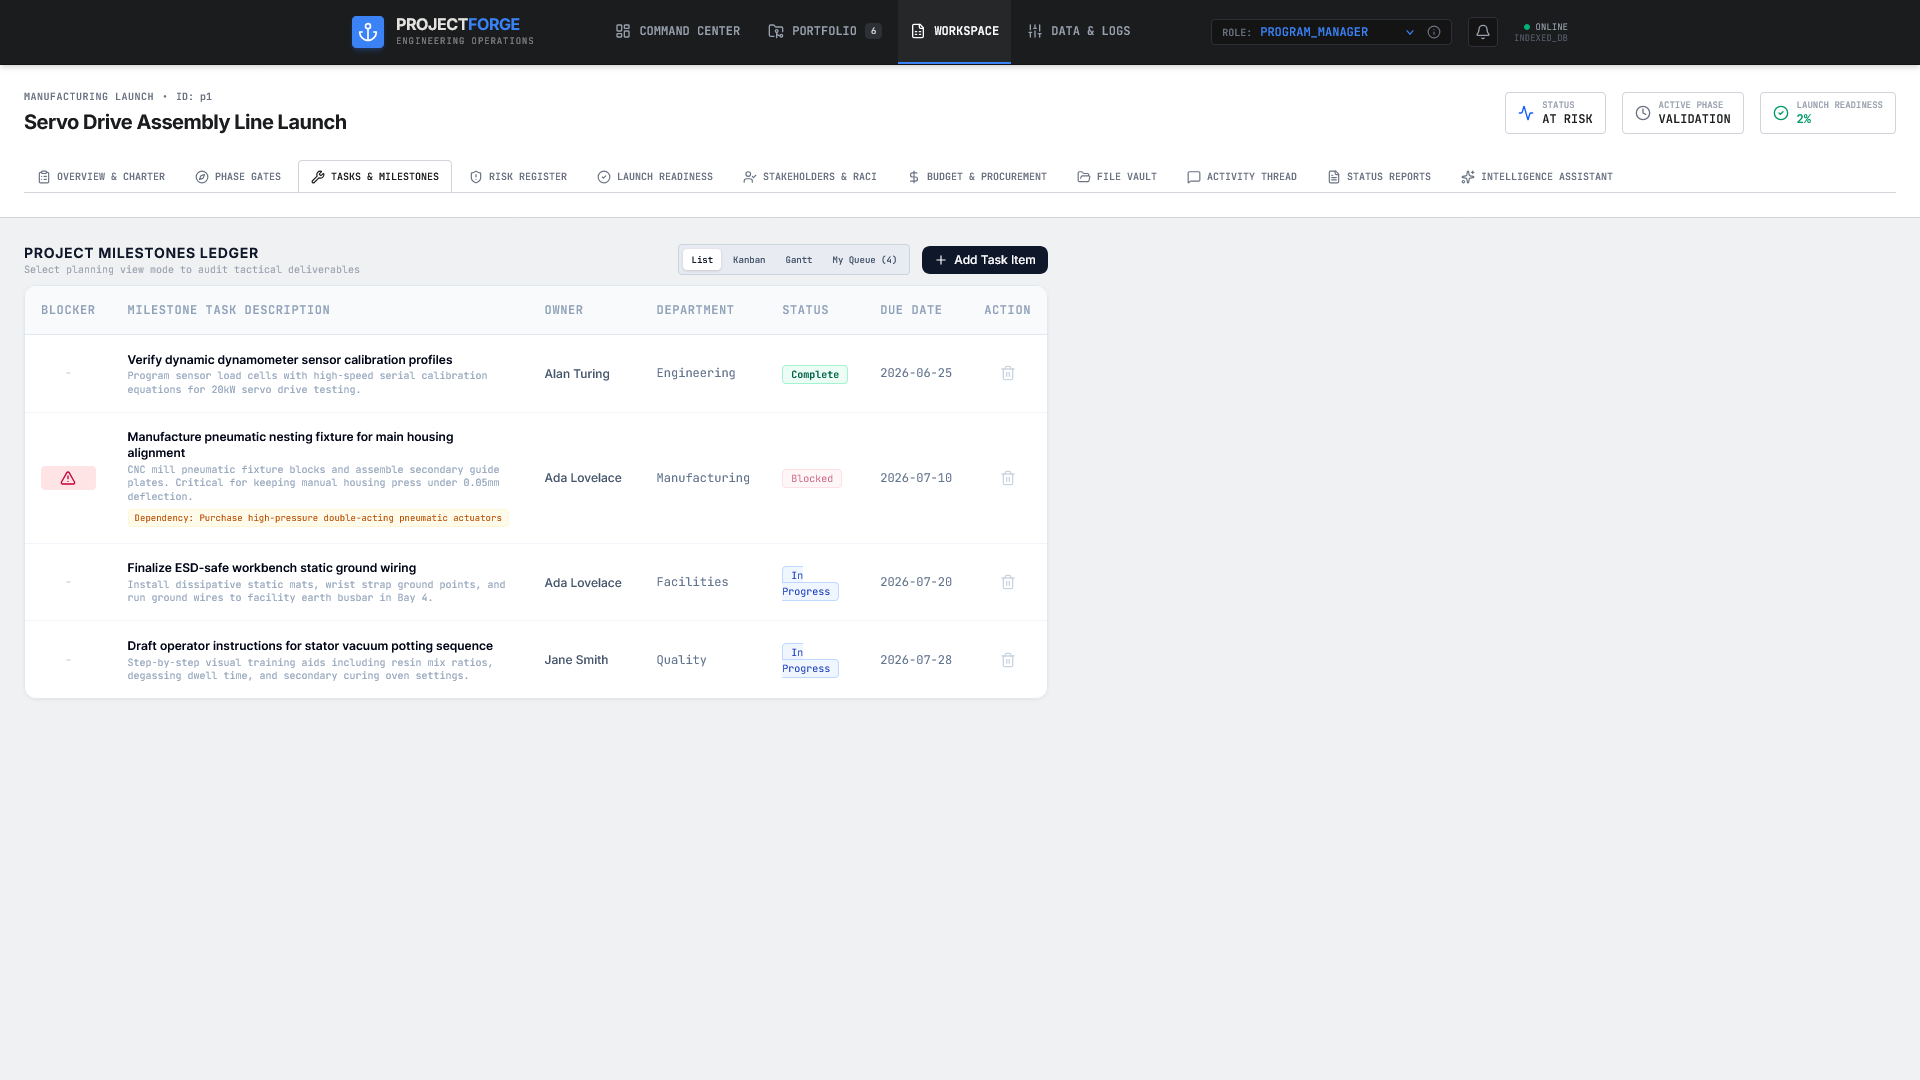
Task: Click the Quality department cell
Action: (x=681, y=660)
